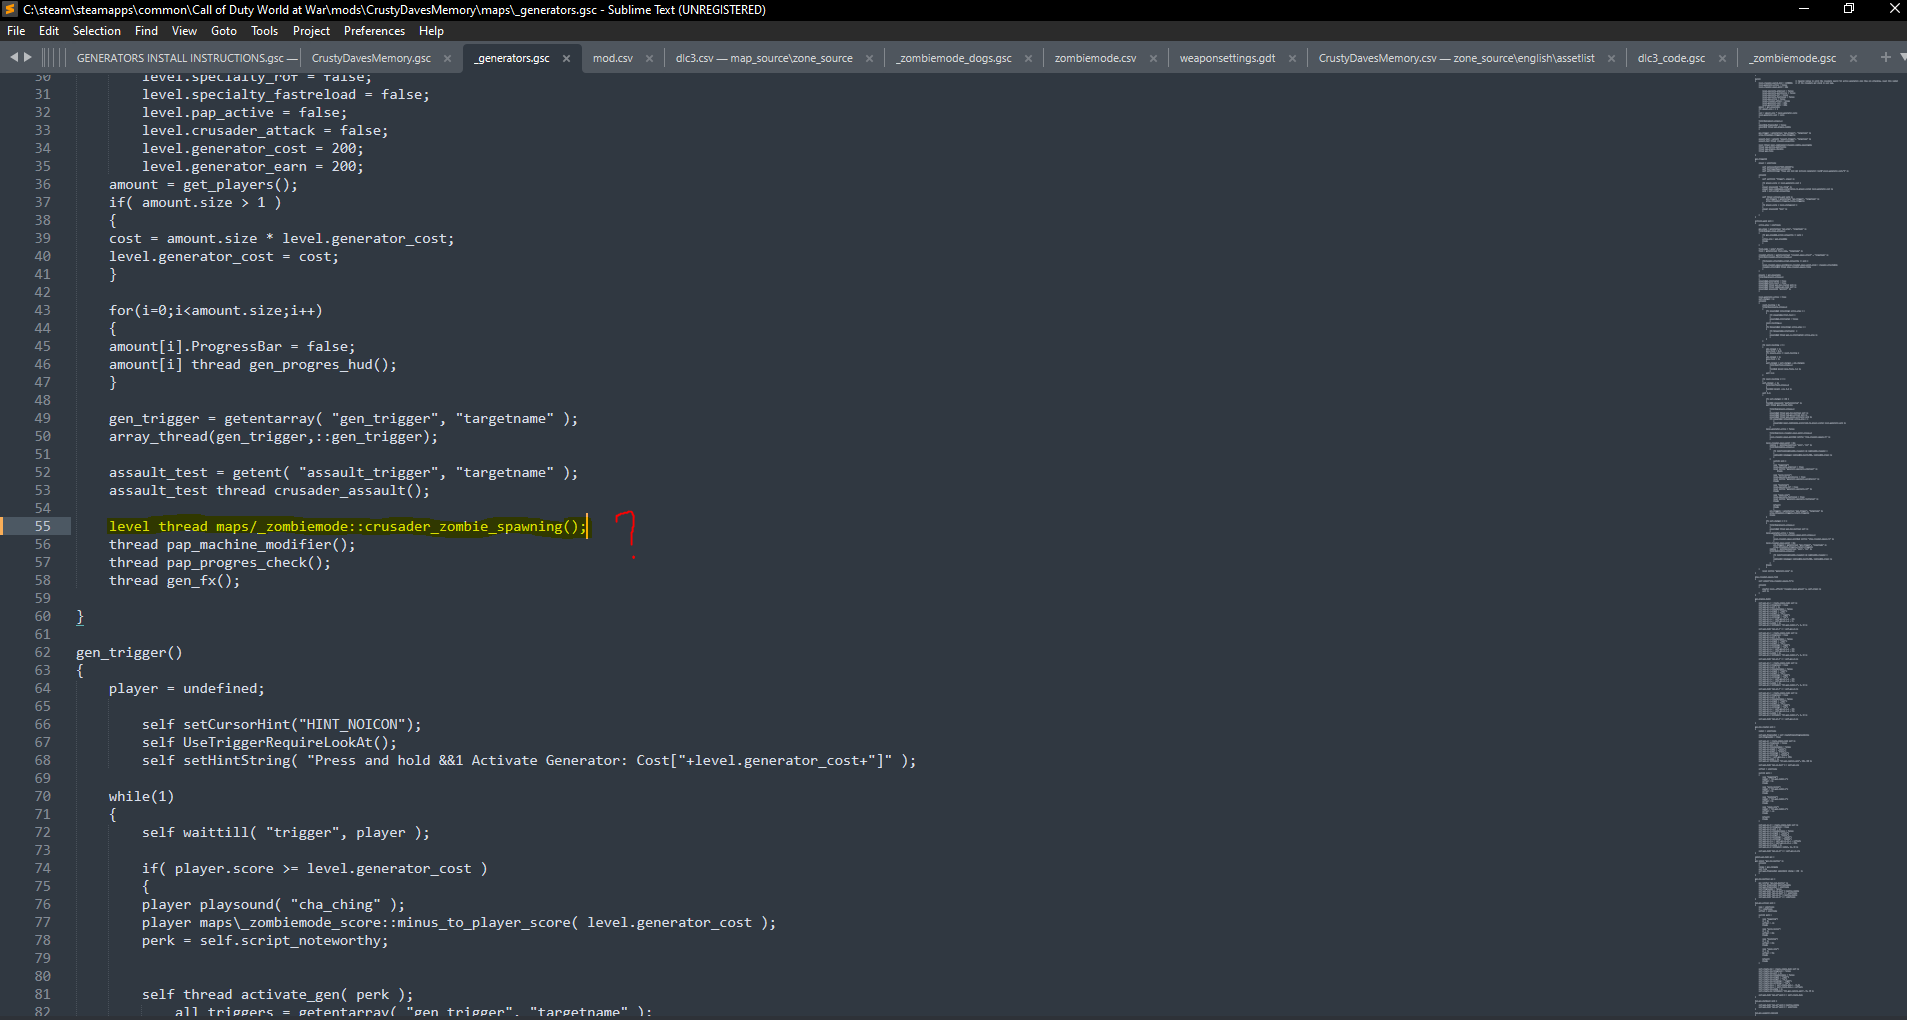
Task: Close the dlc3.csv tab
Action: (x=869, y=58)
